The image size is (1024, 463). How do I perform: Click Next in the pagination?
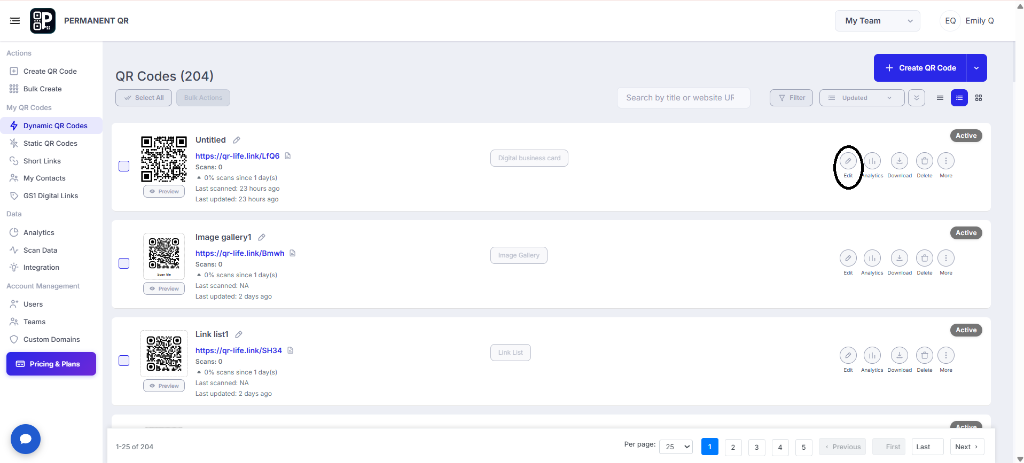(x=967, y=447)
